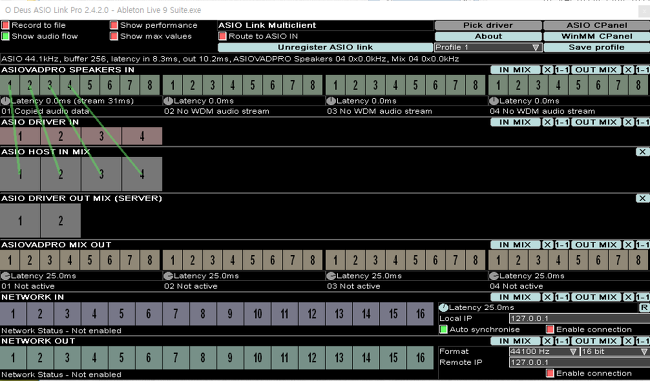Open the 16 bit depth dropdown

point(615,352)
